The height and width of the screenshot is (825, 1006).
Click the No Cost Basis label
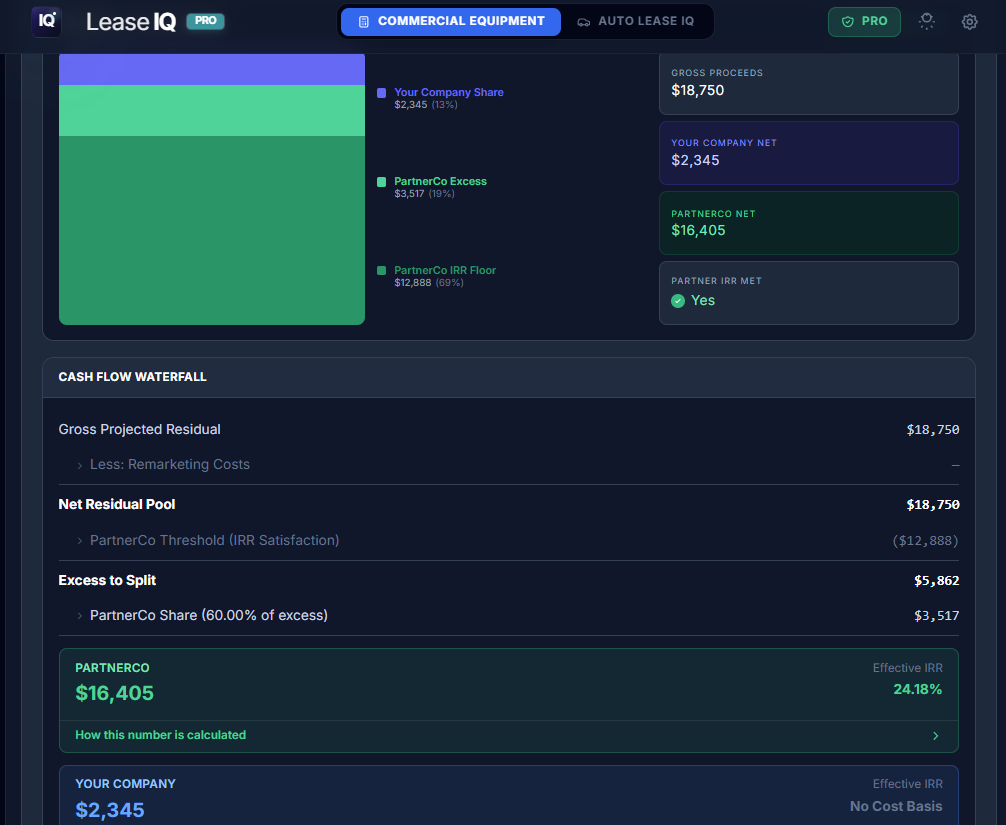pos(896,806)
